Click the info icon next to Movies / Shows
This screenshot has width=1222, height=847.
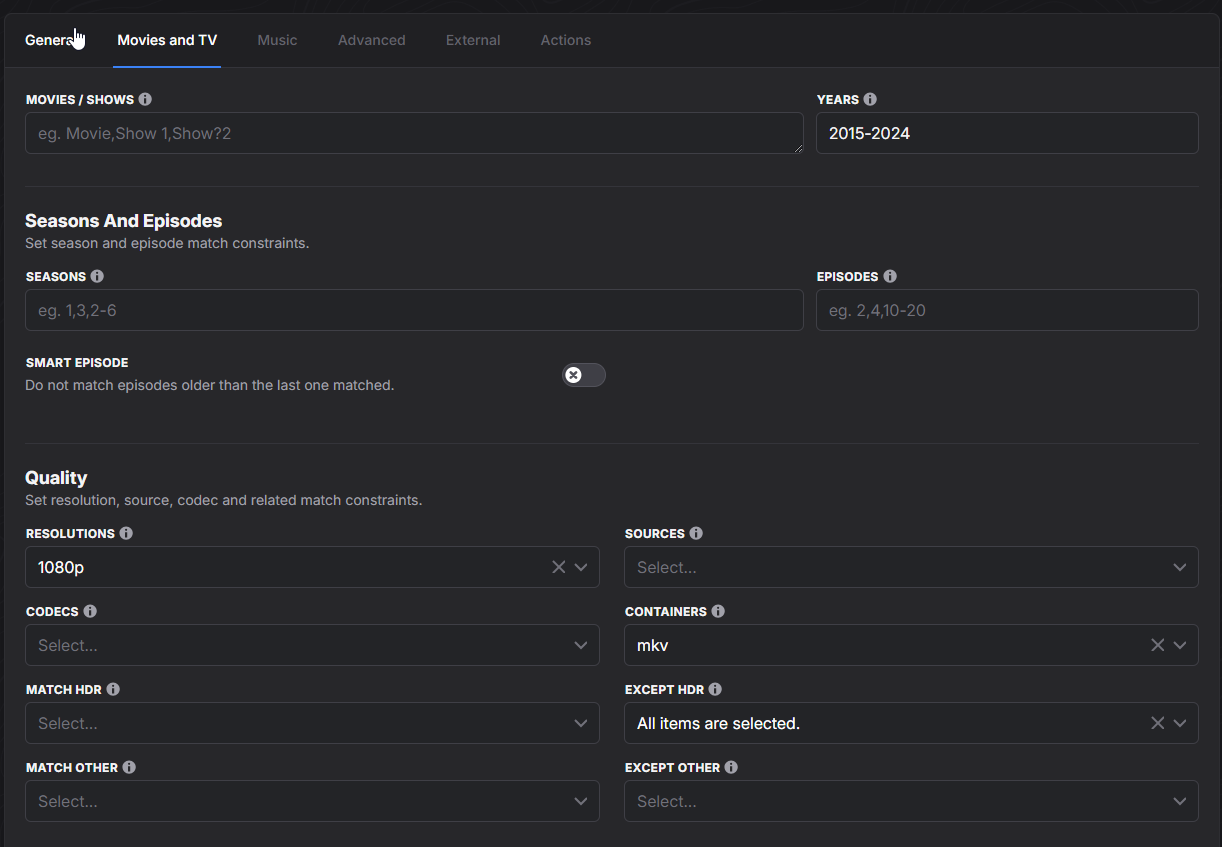click(145, 99)
